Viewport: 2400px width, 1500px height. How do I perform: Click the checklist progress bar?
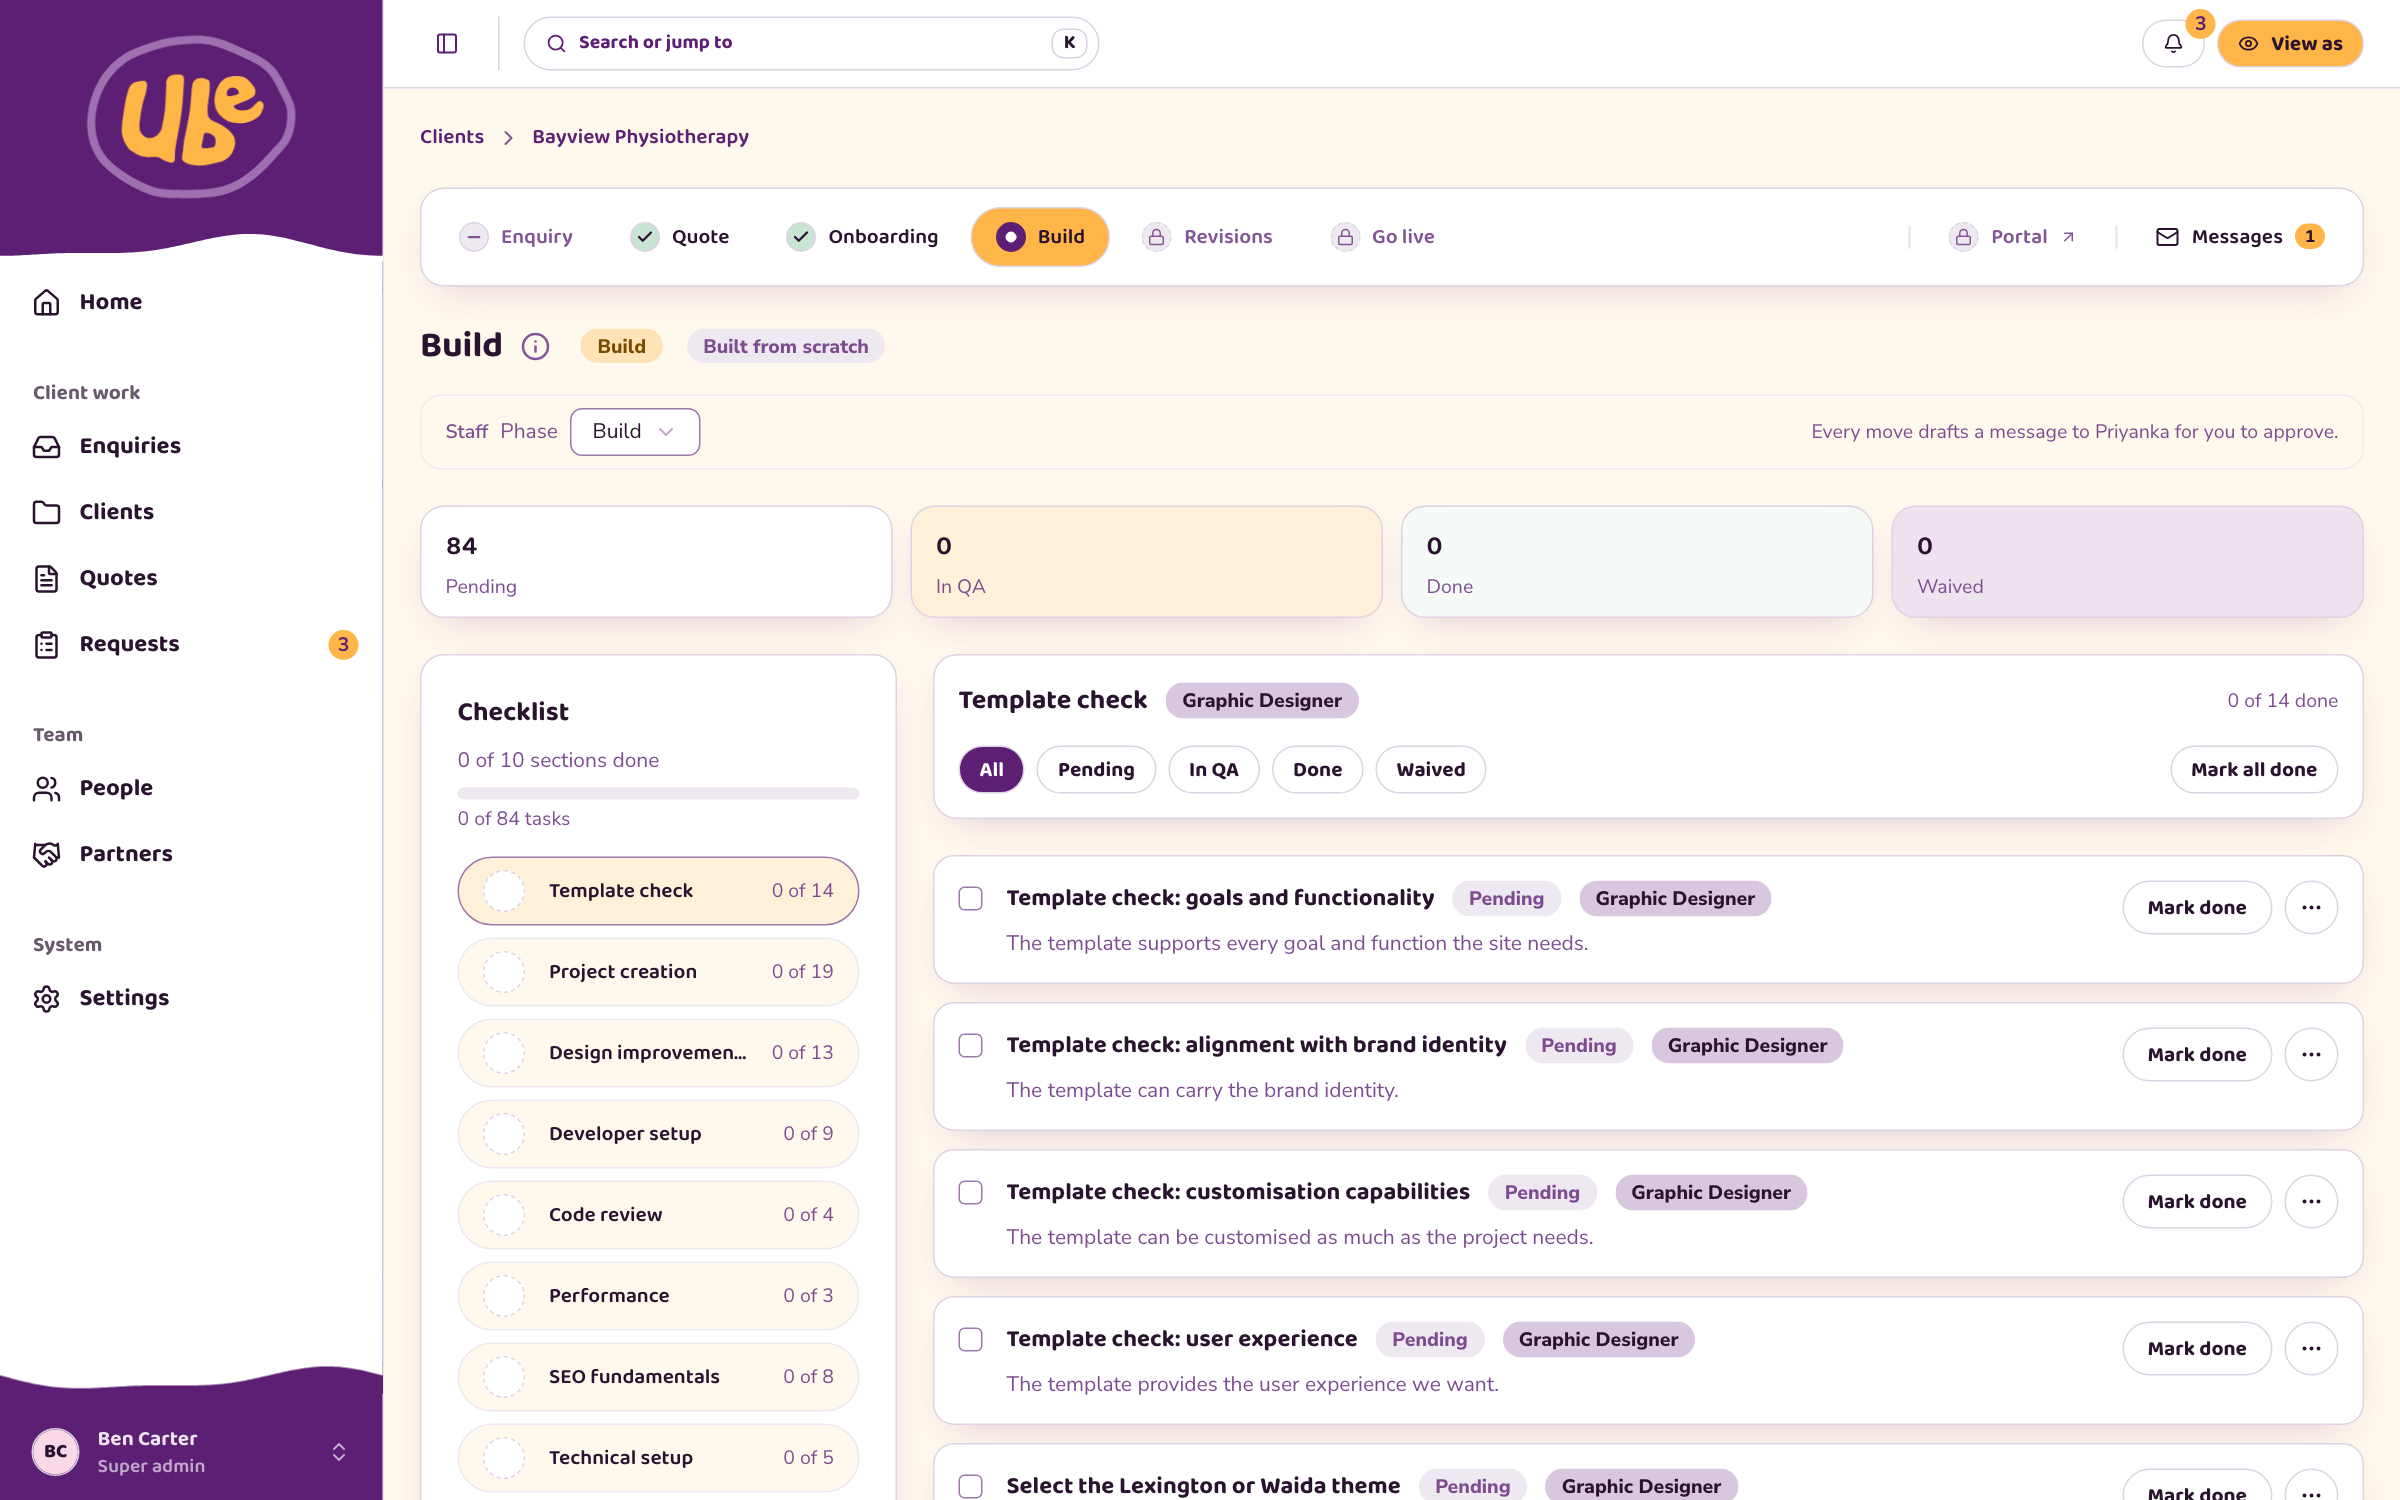pos(658,794)
